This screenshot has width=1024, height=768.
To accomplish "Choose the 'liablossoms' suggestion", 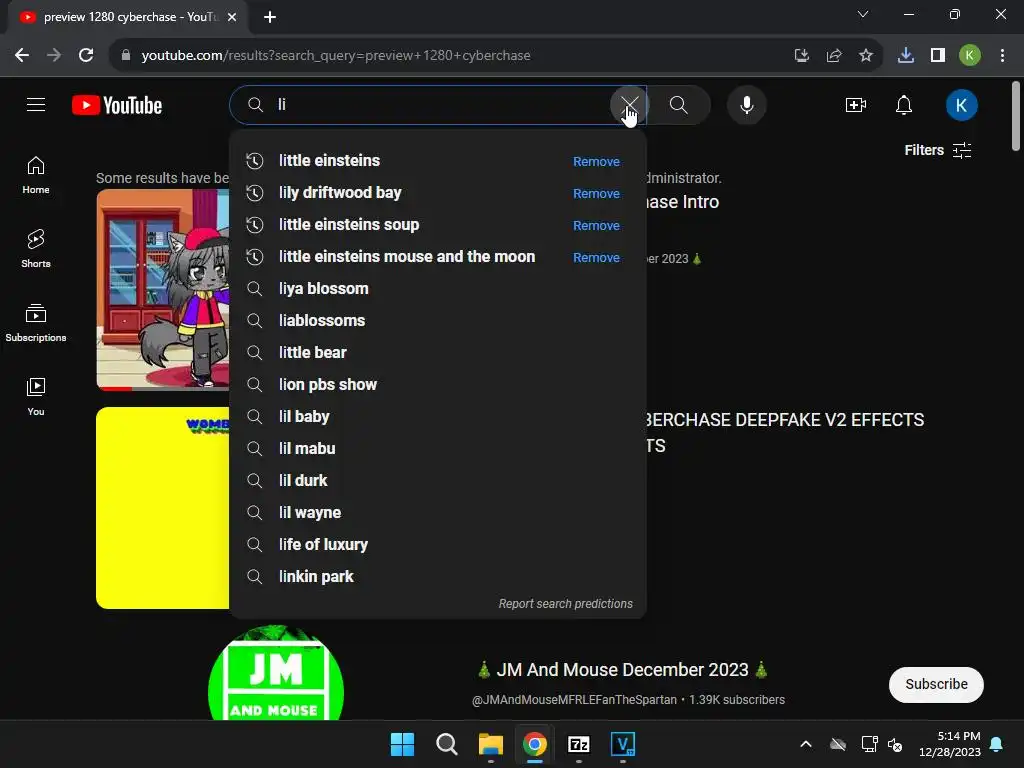I will [438, 321].
